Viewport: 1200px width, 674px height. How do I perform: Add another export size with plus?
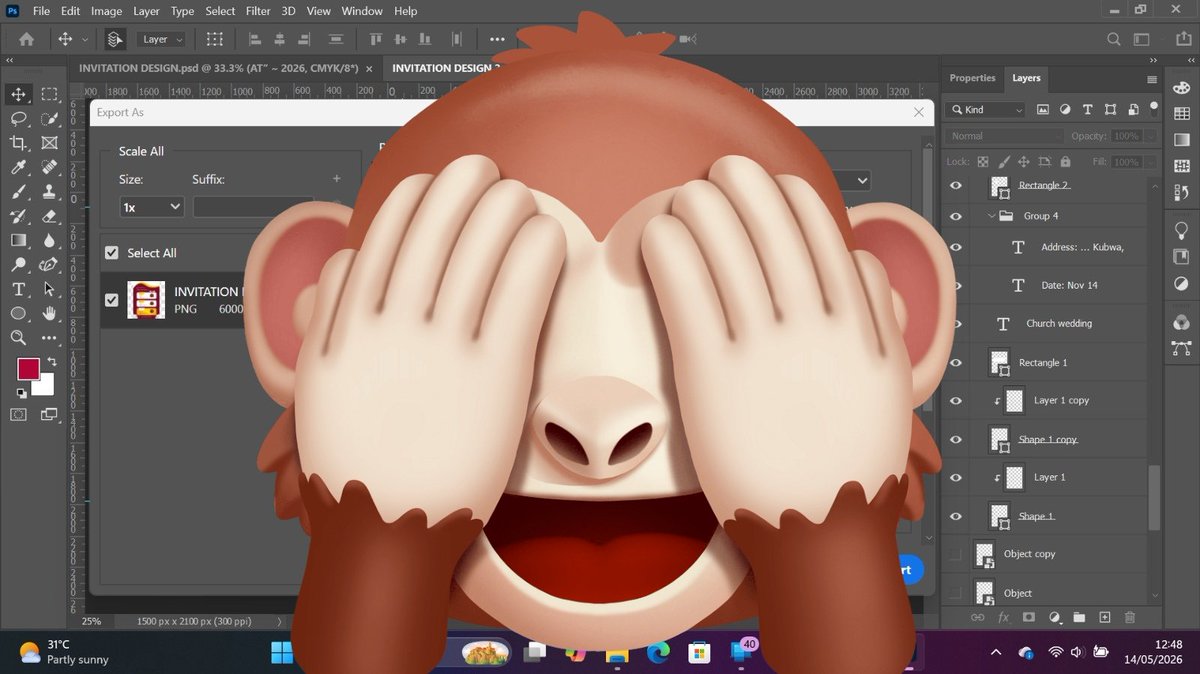click(x=337, y=179)
